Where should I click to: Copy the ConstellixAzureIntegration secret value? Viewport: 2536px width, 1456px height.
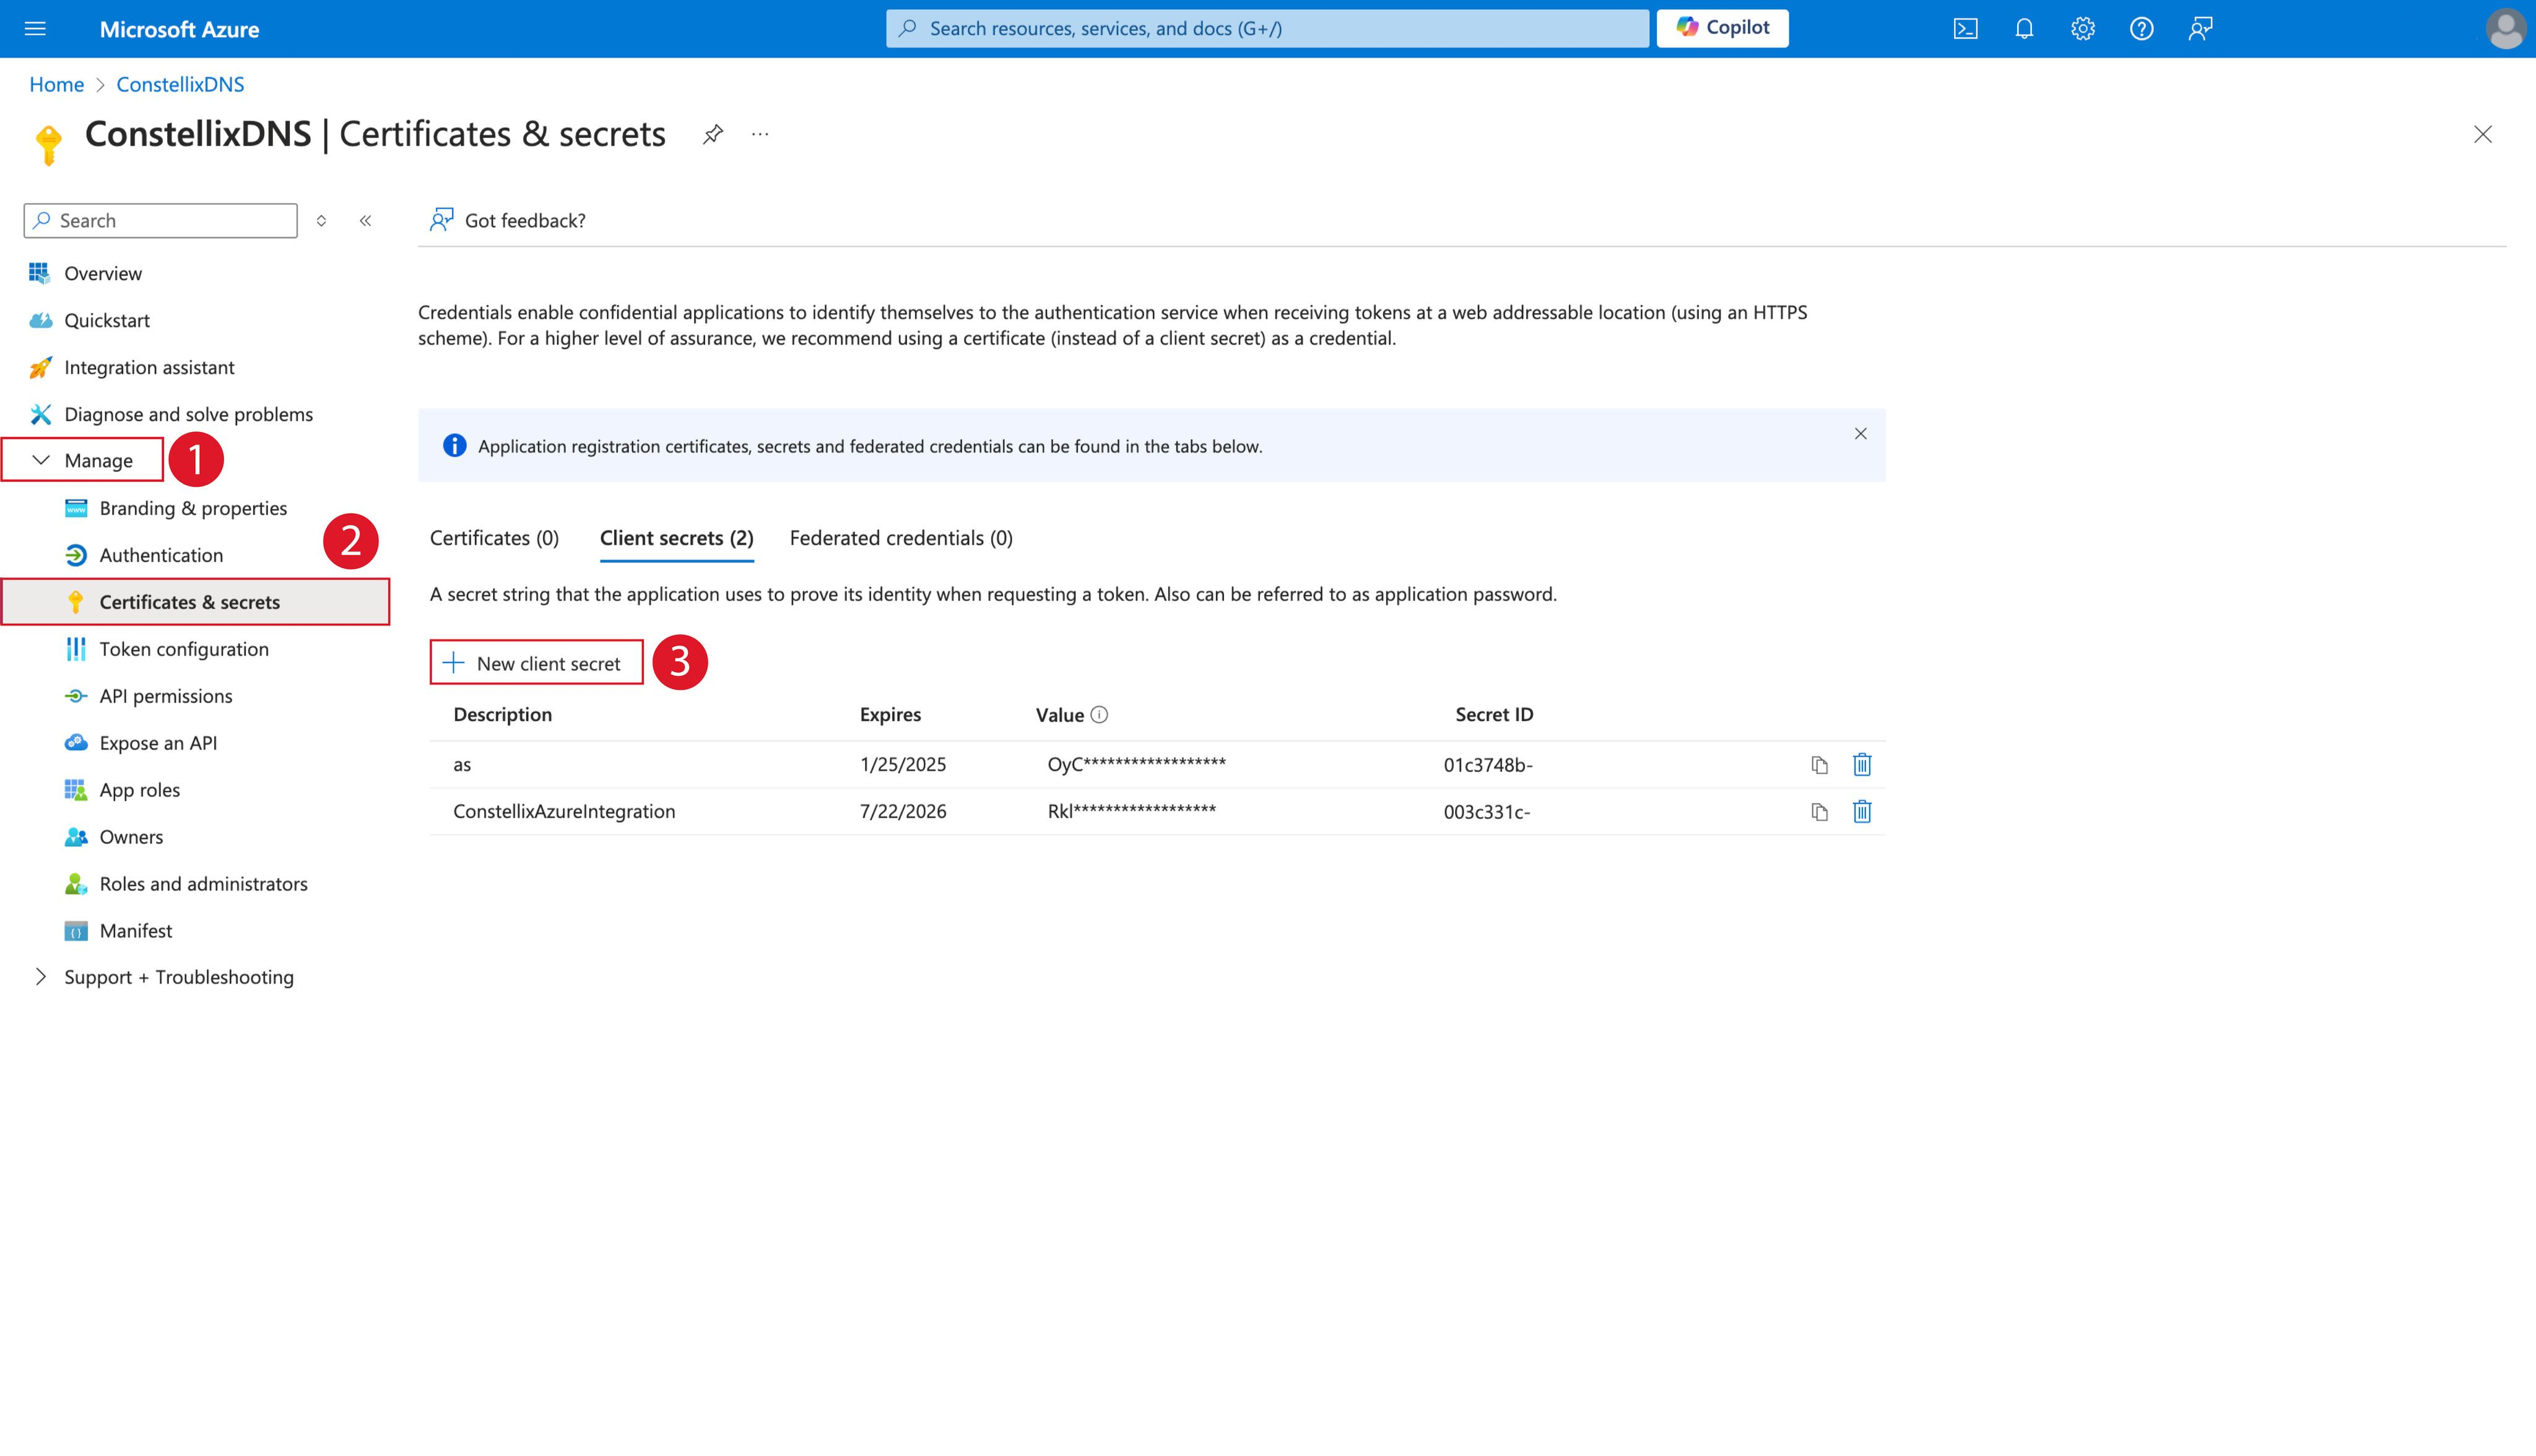[1819, 812]
